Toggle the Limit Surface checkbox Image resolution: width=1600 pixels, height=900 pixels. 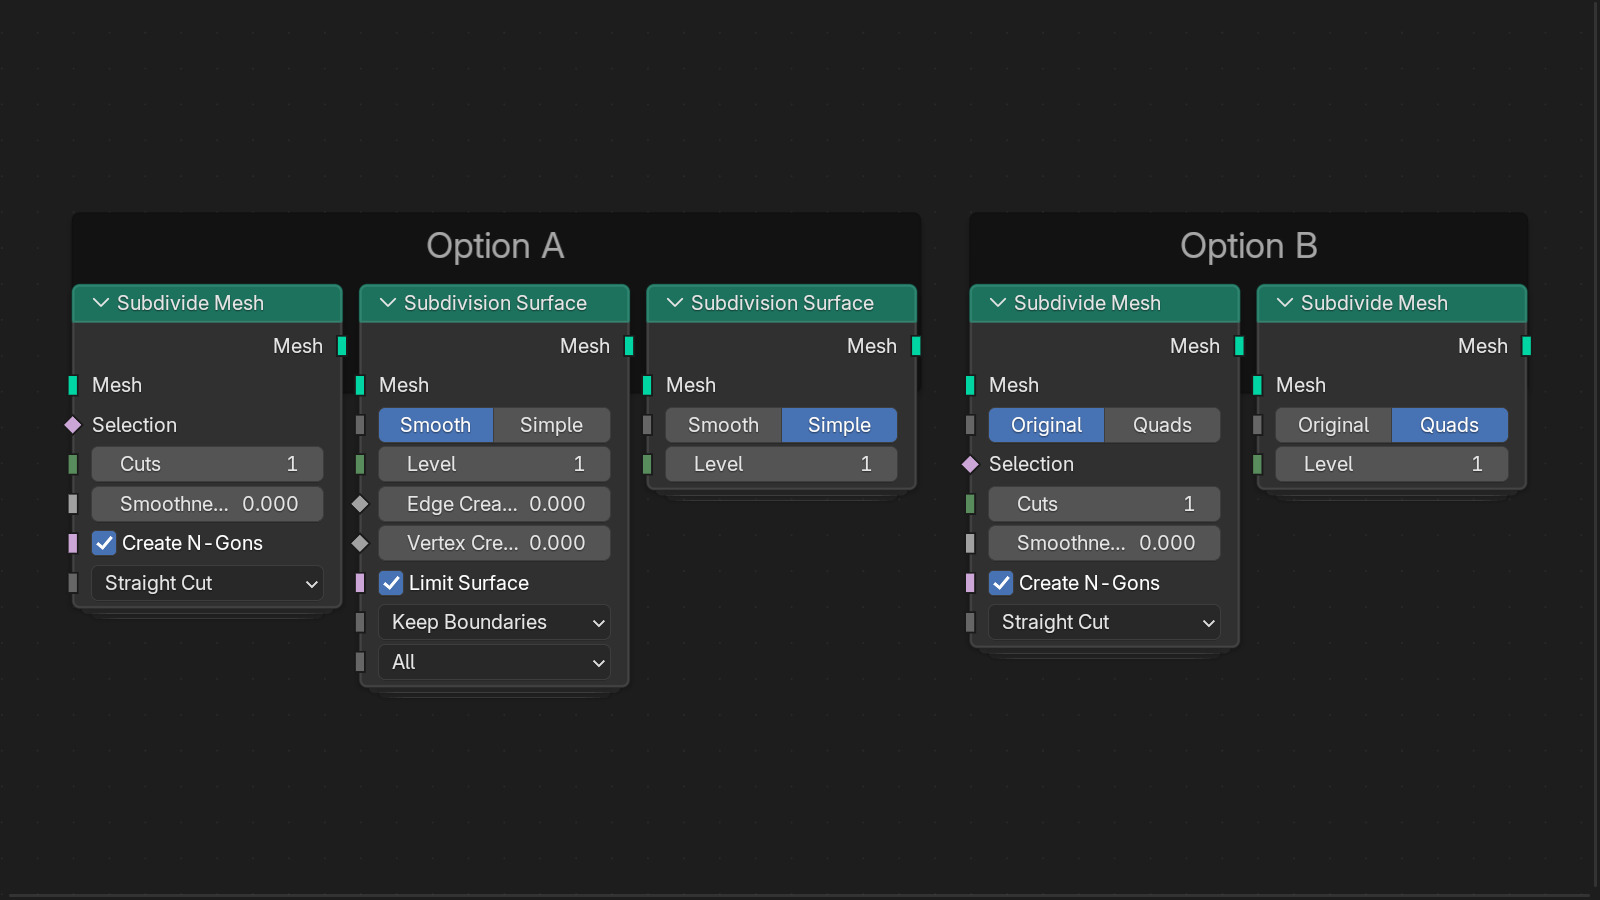click(x=391, y=583)
